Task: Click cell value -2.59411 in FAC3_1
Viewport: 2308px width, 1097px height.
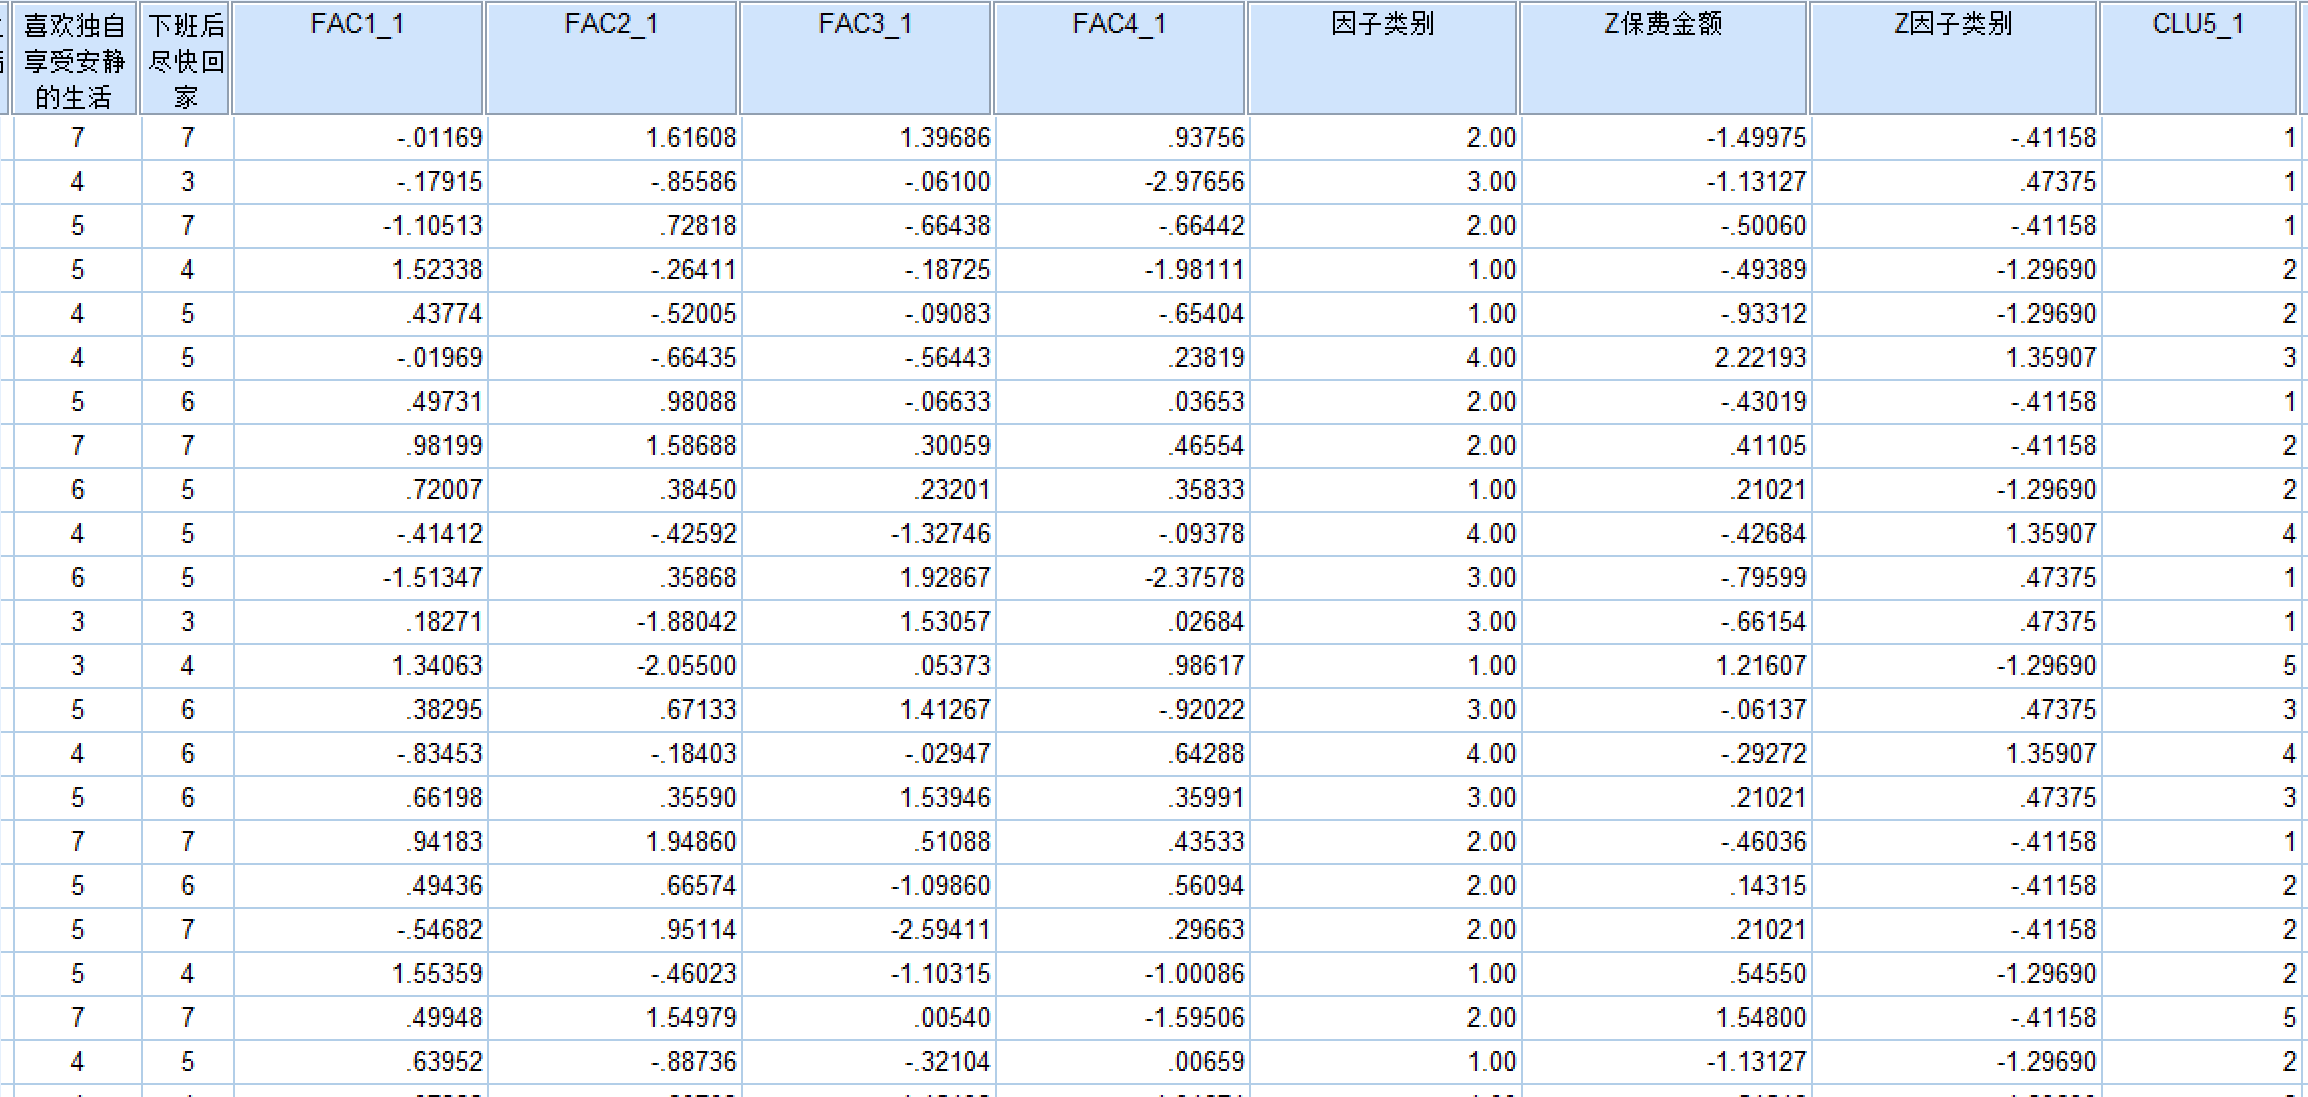Action: pos(868,930)
